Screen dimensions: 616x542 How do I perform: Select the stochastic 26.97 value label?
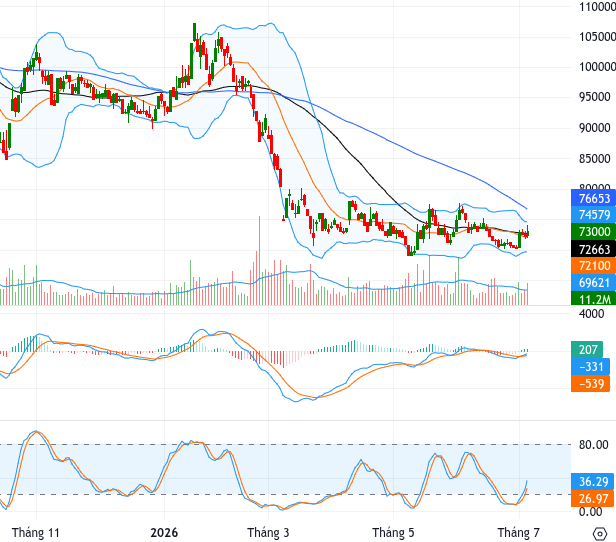[x=593, y=498]
